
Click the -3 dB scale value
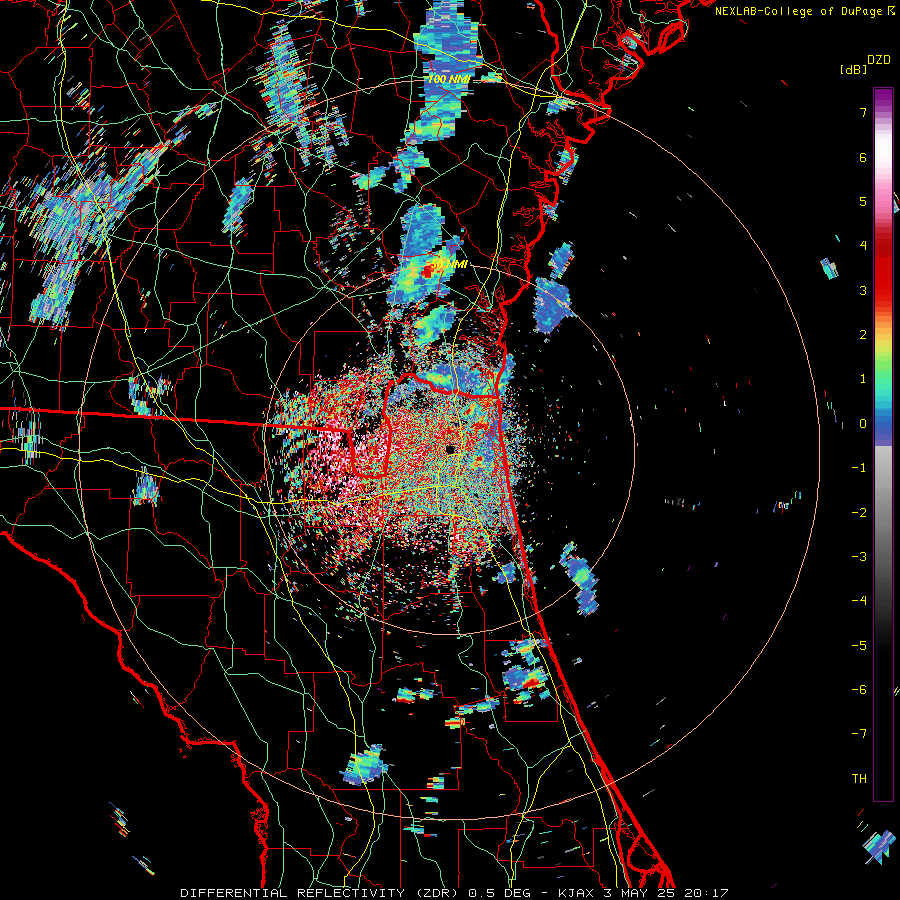click(859, 557)
